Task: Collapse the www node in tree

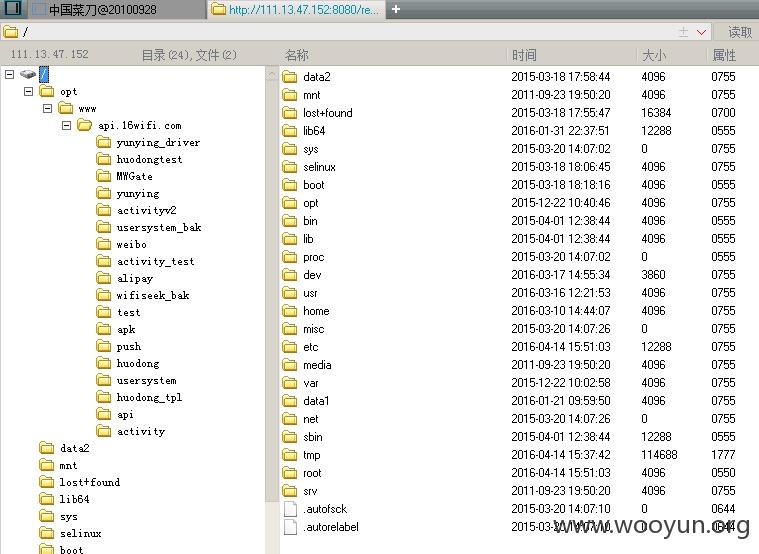Action: (47, 108)
